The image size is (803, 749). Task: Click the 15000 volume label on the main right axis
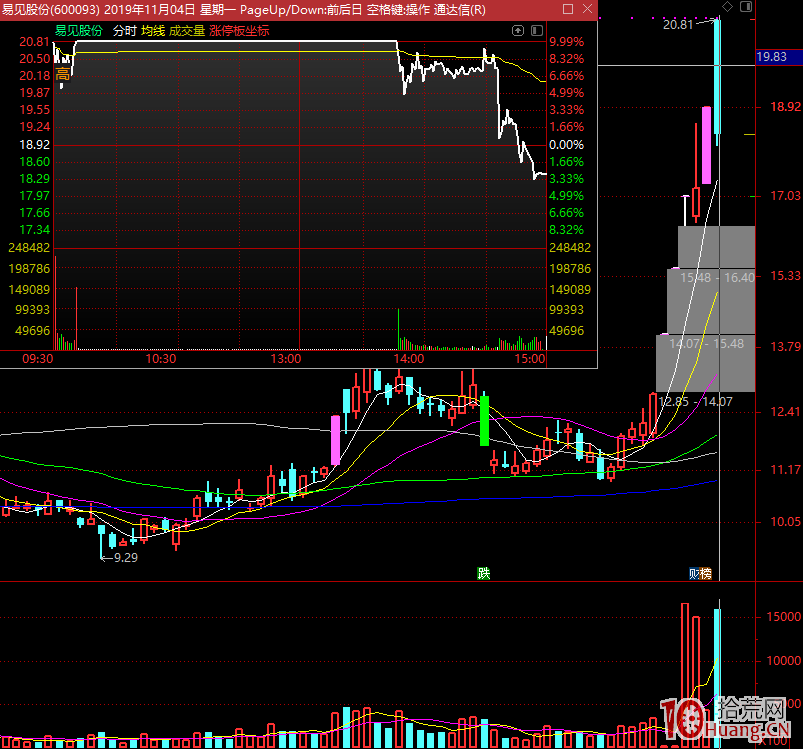[784, 617]
